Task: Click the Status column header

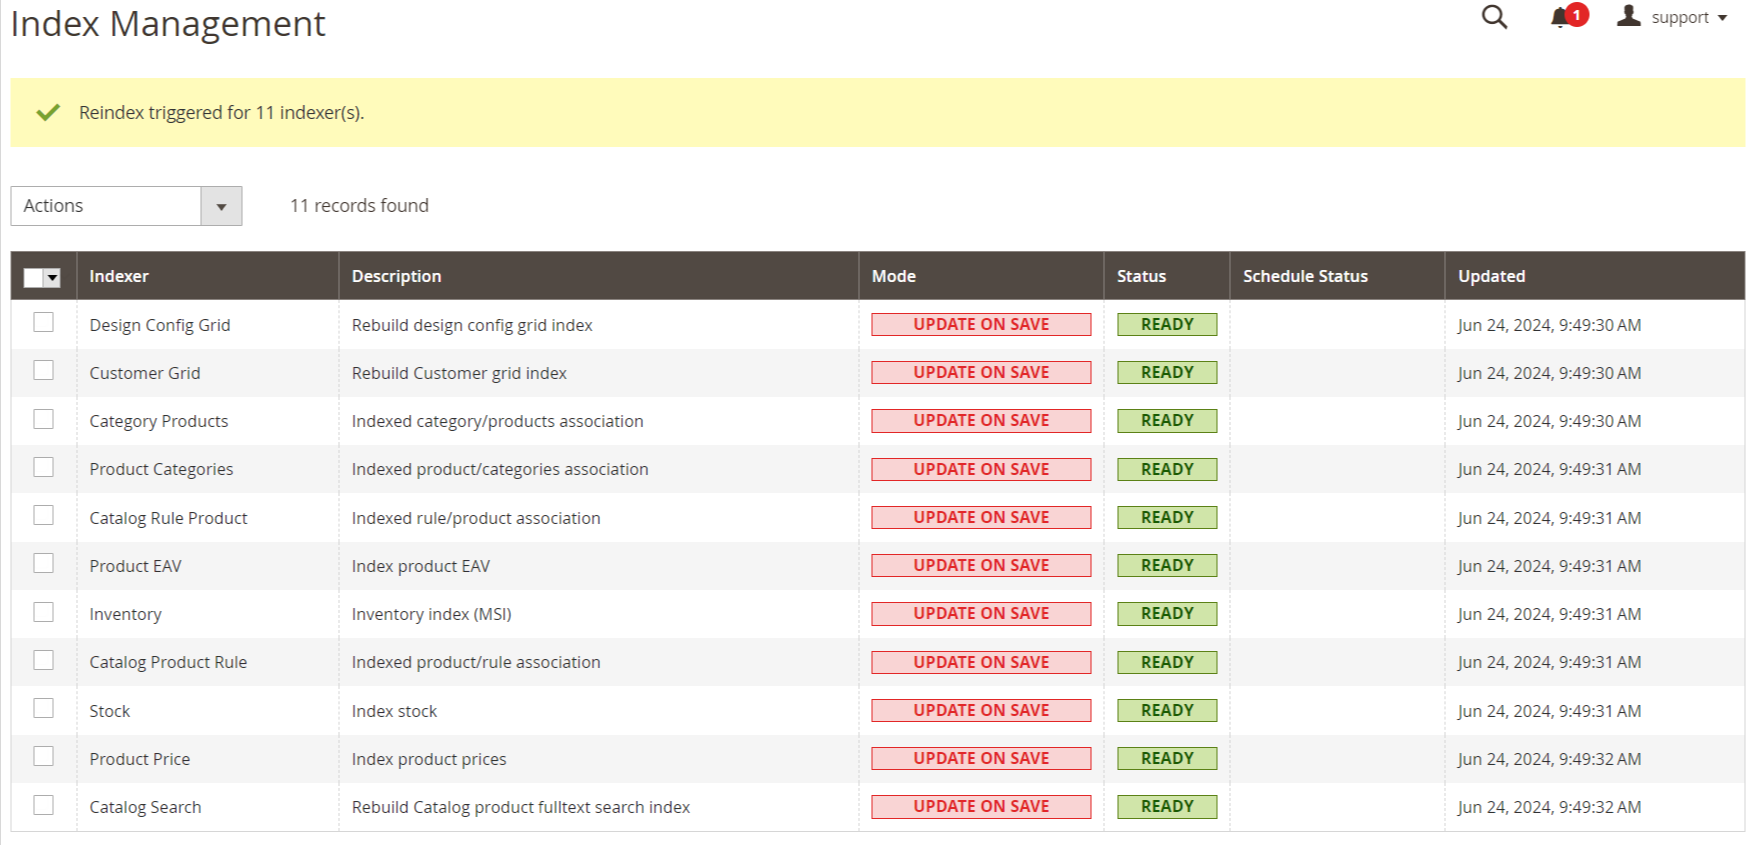Action: [1141, 276]
